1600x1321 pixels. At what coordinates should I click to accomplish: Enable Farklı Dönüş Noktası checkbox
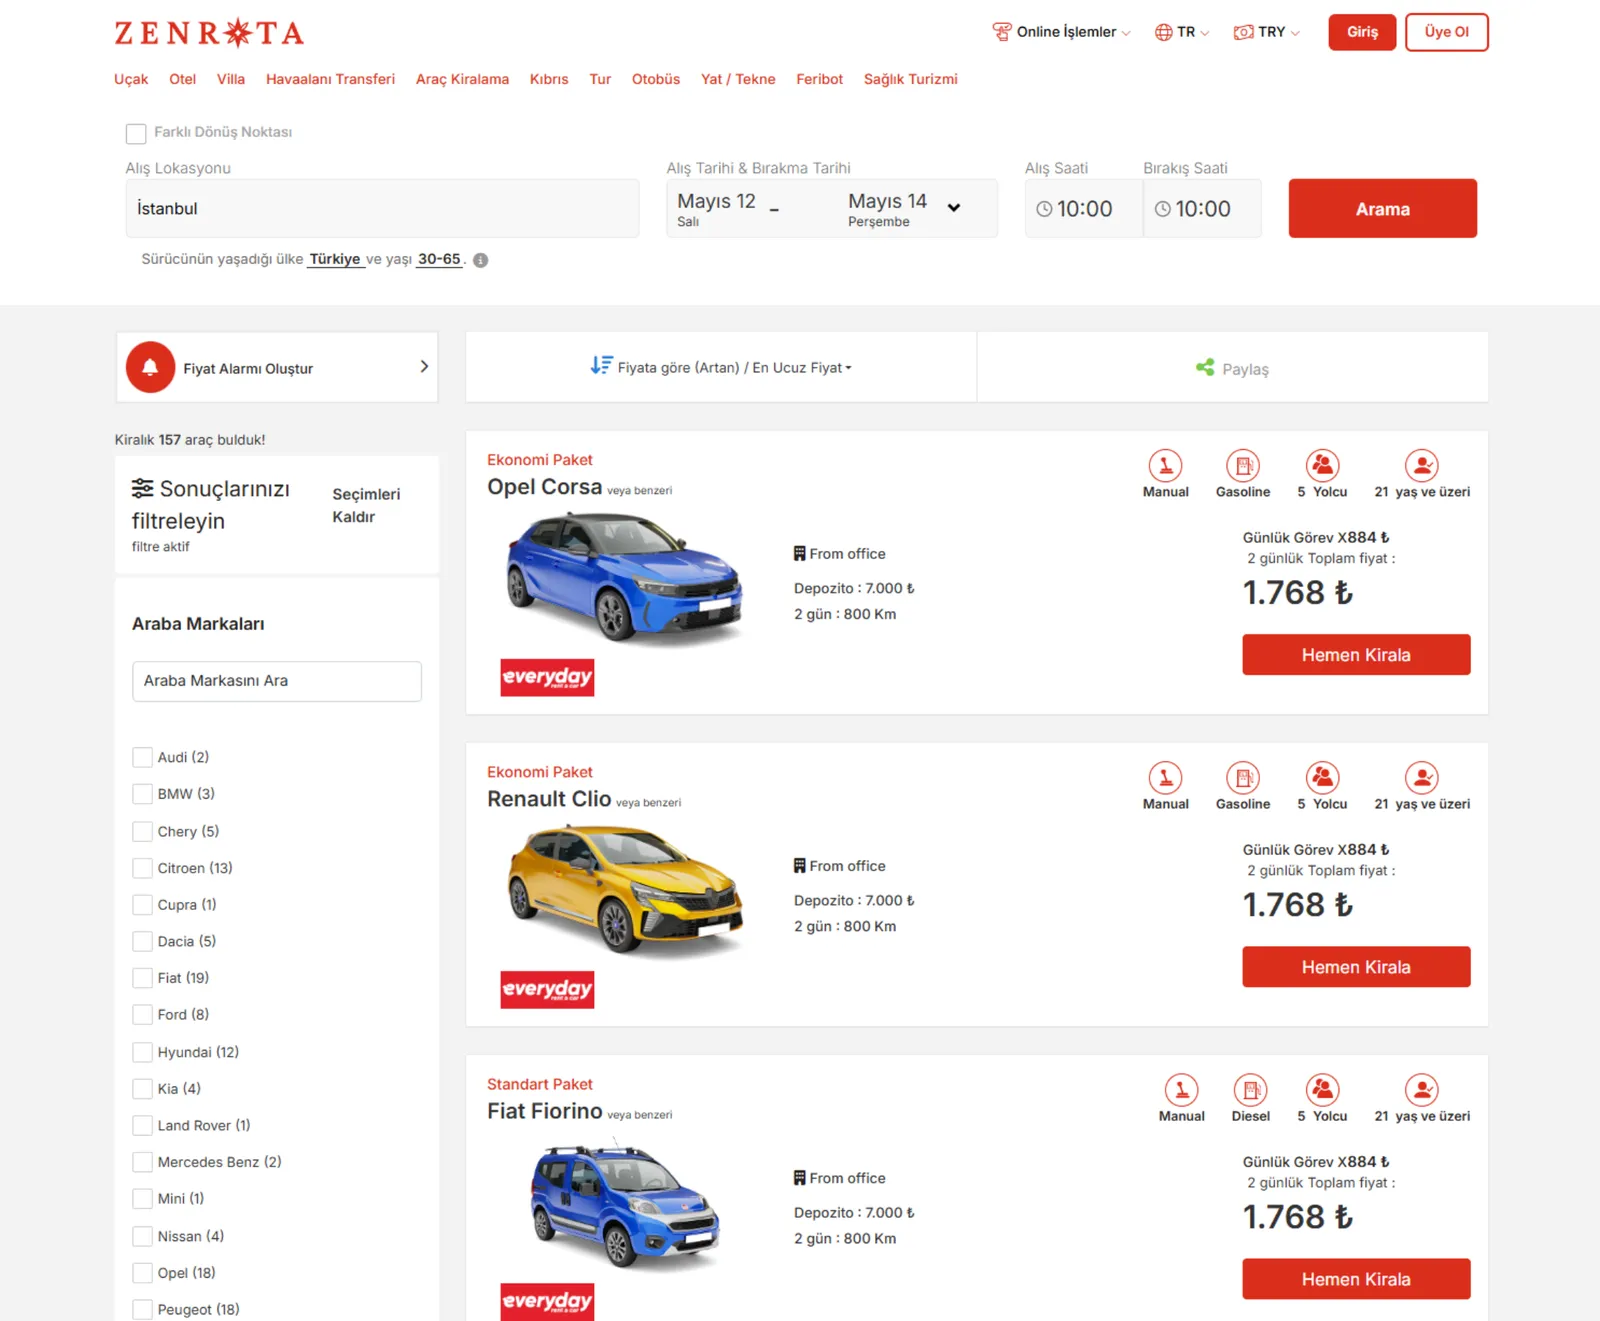(136, 133)
